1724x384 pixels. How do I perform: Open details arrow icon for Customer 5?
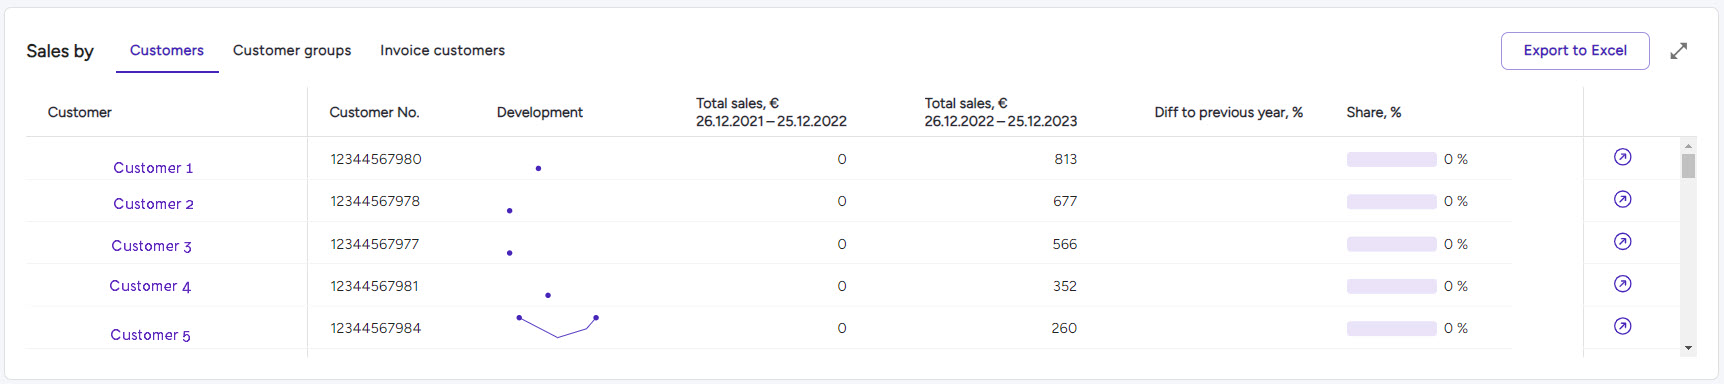click(x=1622, y=326)
